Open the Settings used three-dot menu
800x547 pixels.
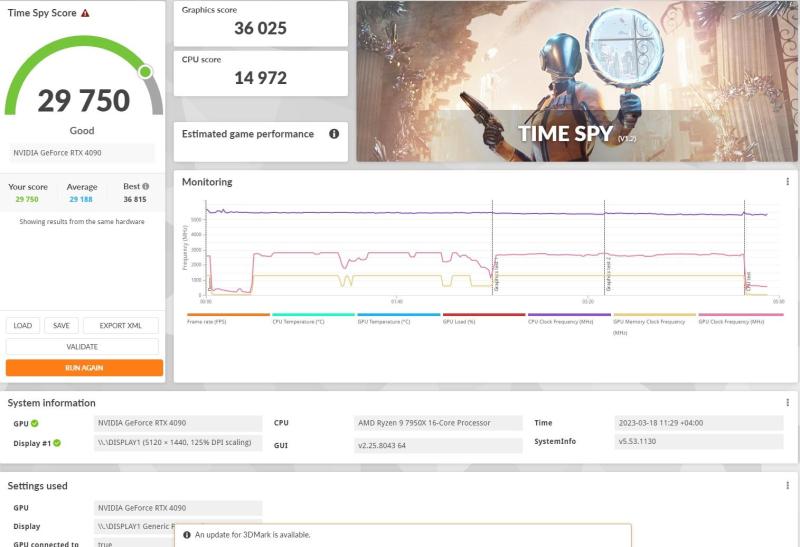(787, 486)
